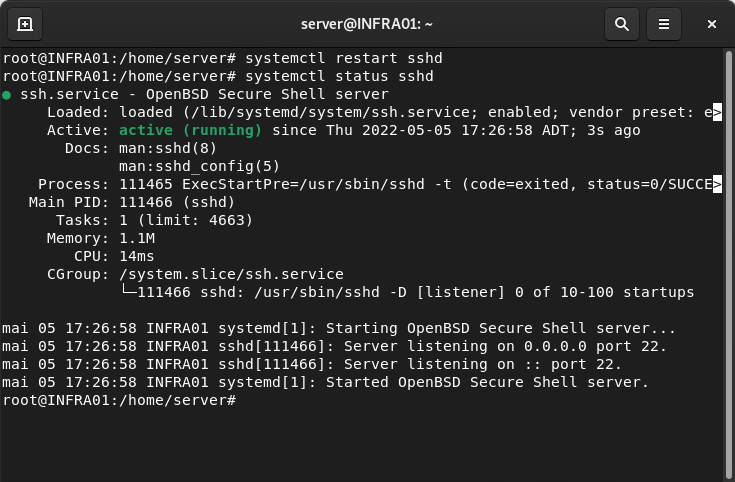The image size is (735, 482).
Task: Click the green status dot beside ssh.service
Action: click(x=8, y=95)
